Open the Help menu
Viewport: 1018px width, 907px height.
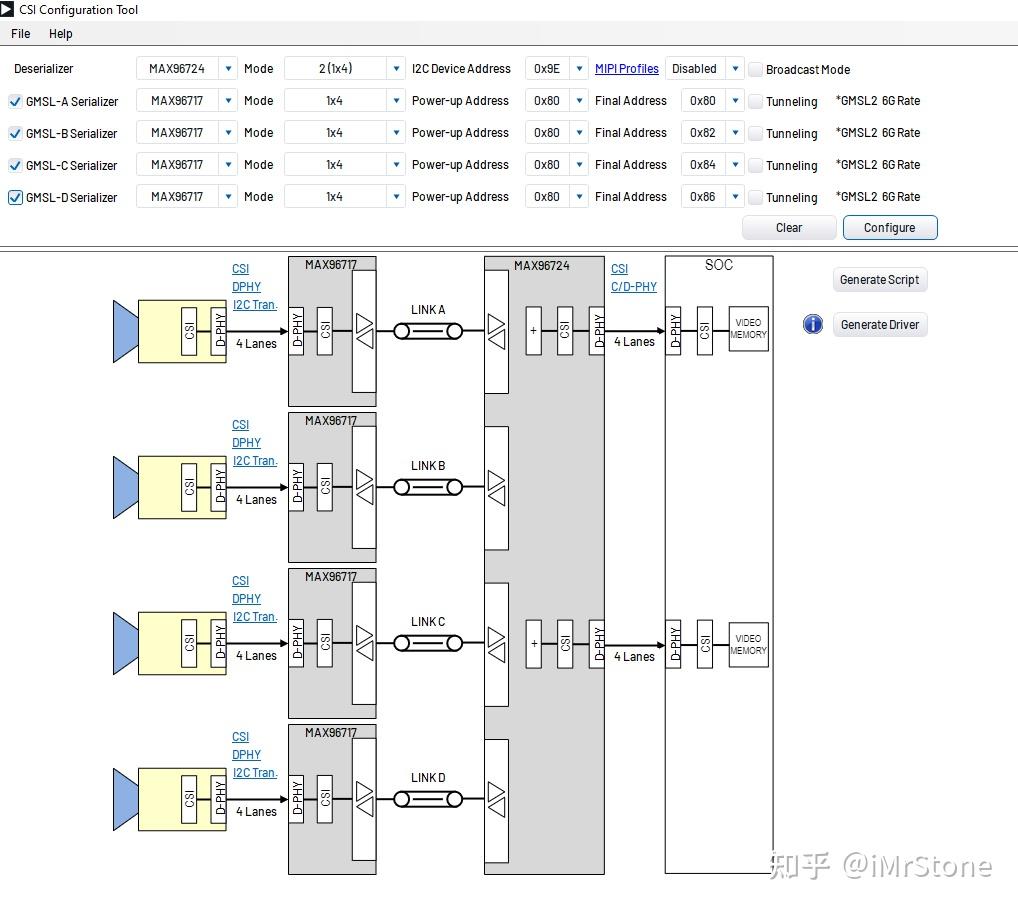(x=61, y=33)
